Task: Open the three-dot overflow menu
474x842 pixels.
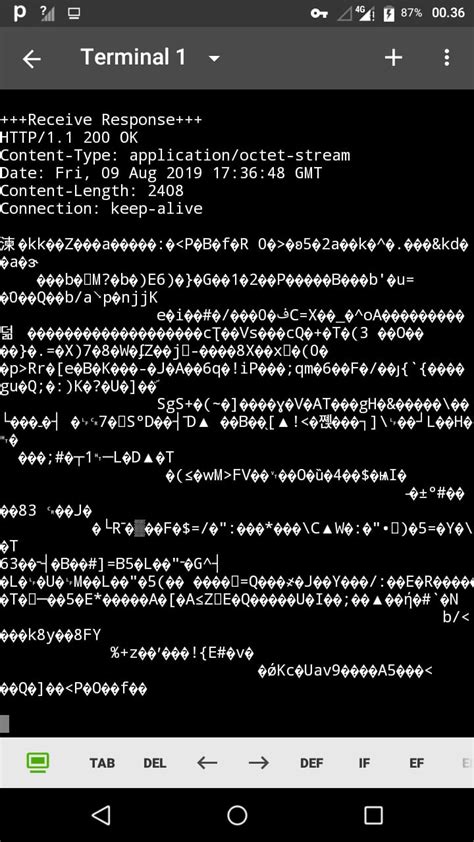Action: point(447,58)
